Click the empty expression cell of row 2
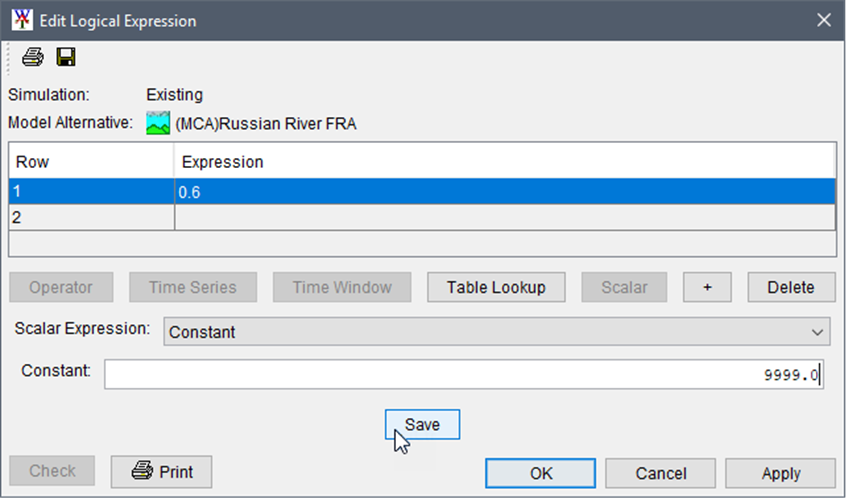Image resolution: width=849 pixels, height=499 pixels. click(505, 218)
